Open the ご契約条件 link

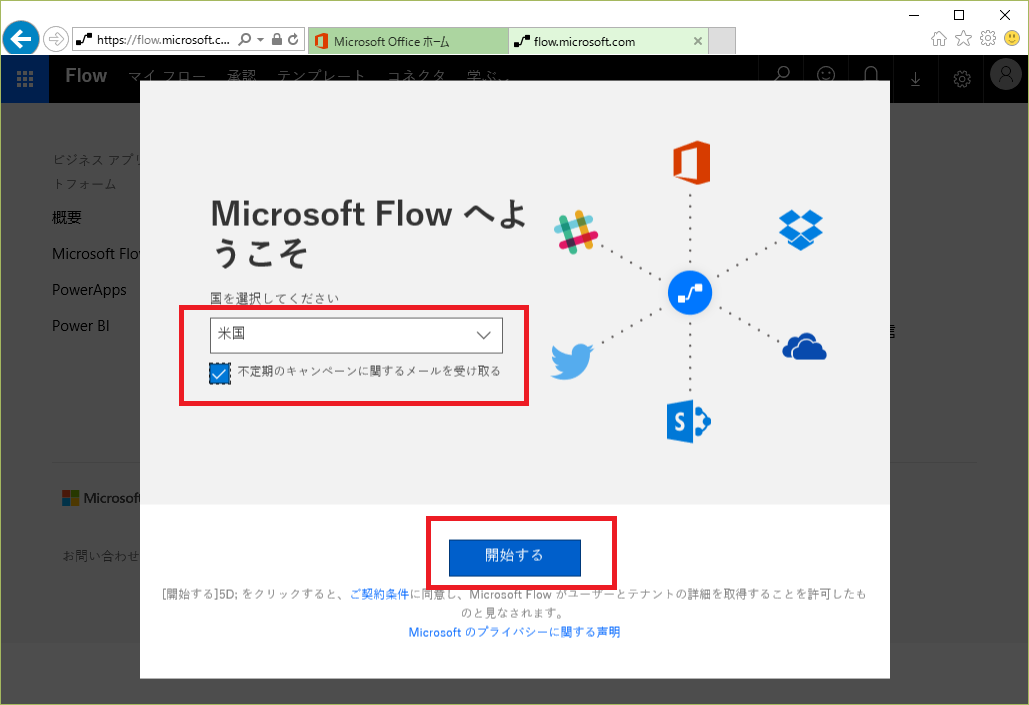pos(379,594)
